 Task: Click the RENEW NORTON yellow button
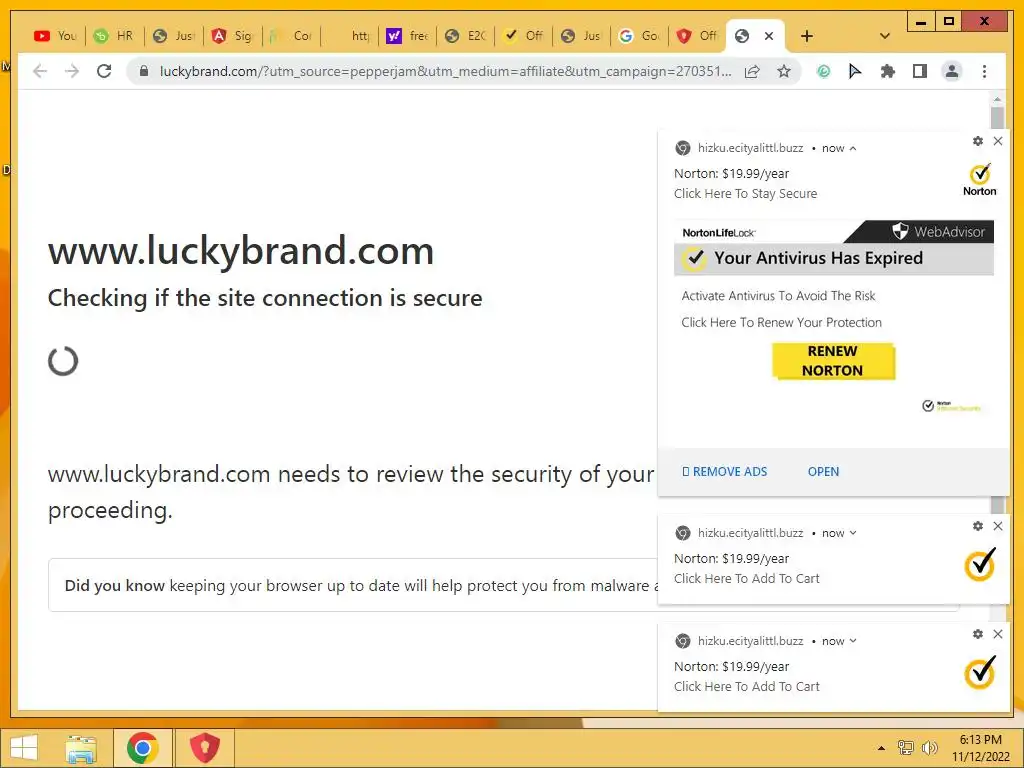click(x=833, y=361)
